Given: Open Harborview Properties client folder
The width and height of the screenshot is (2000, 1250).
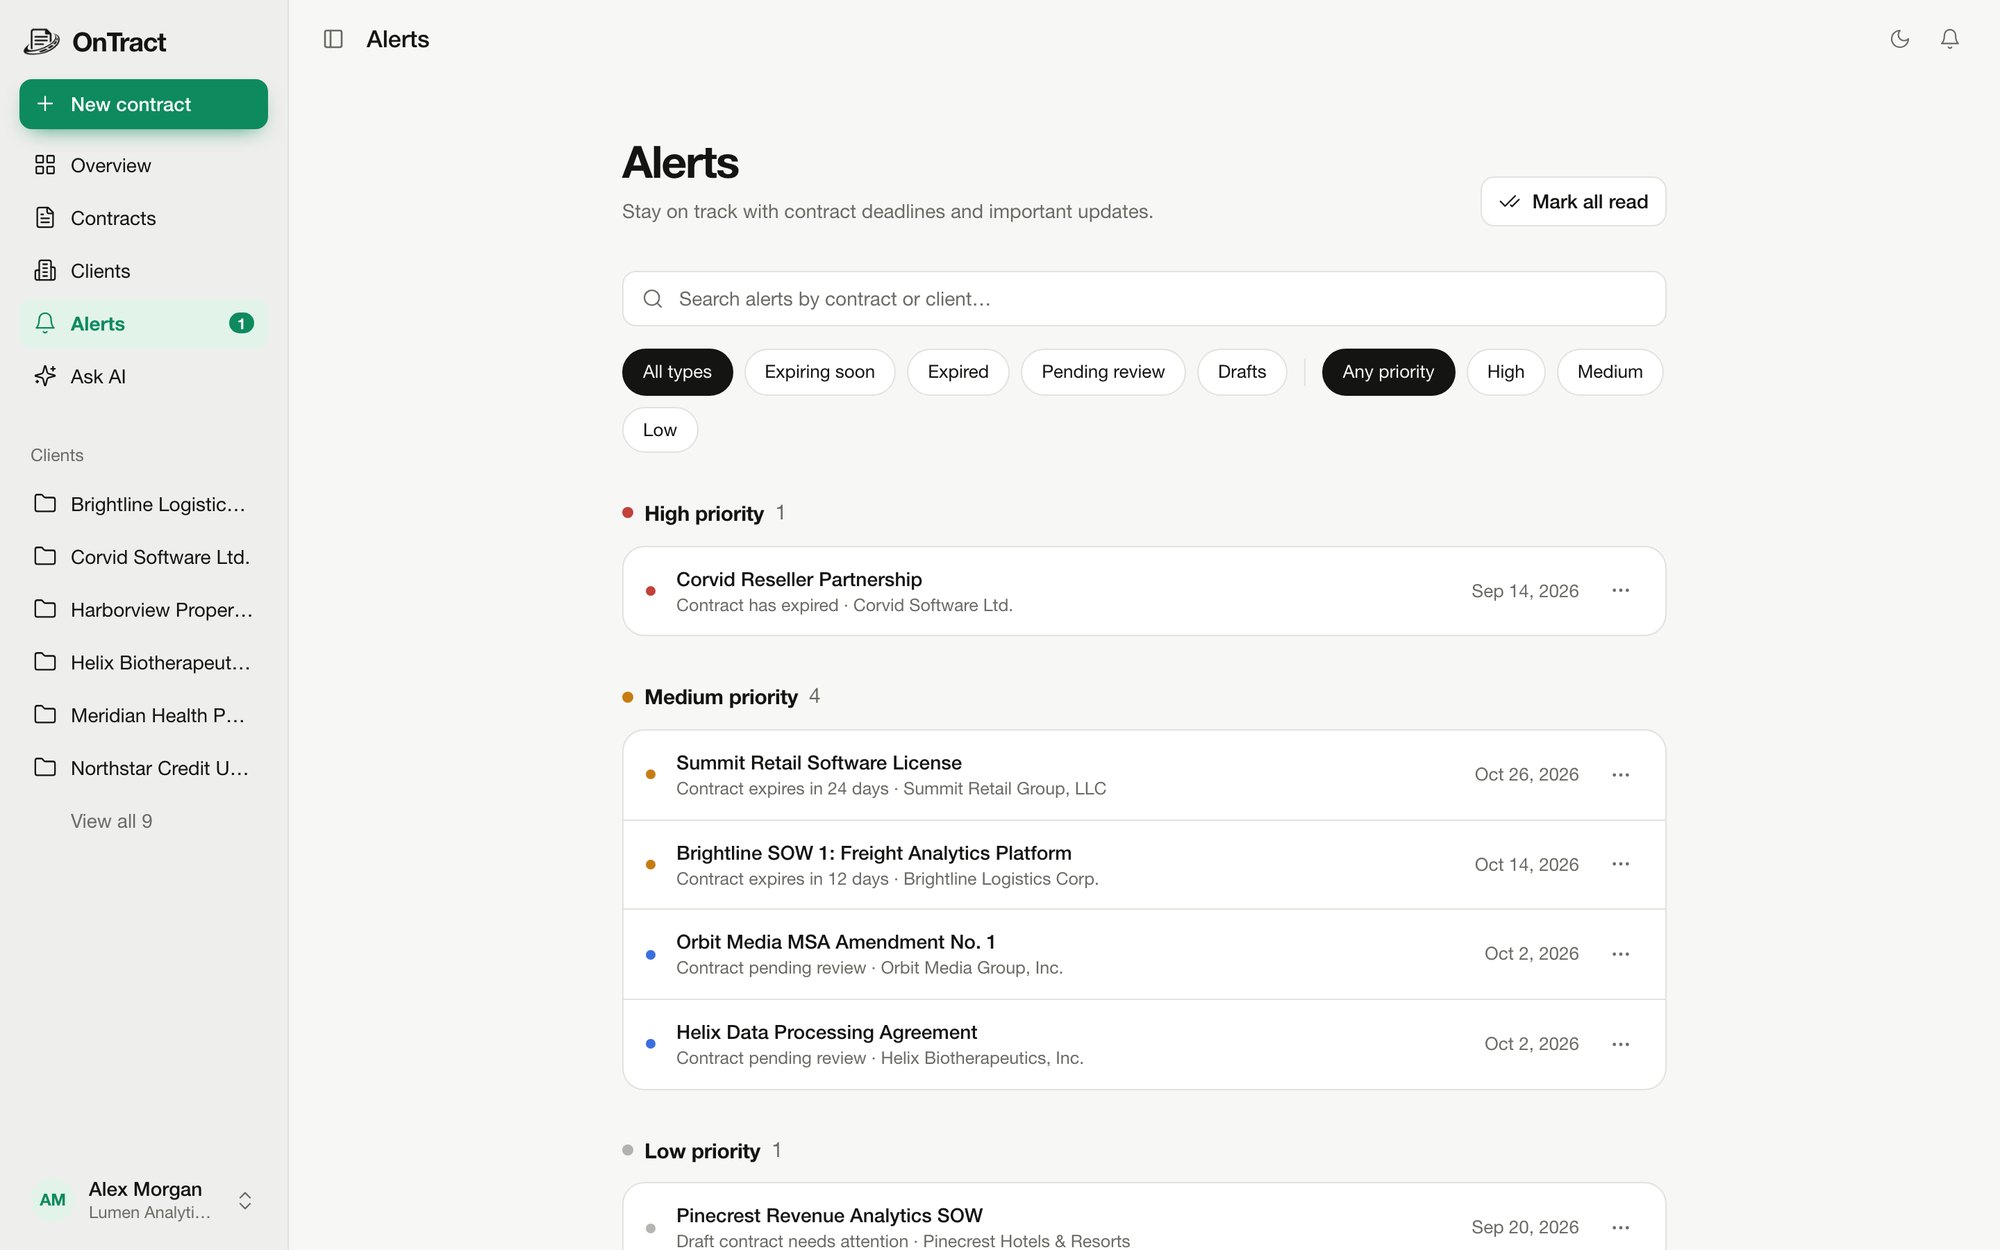Looking at the screenshot, I should [143, 610].
